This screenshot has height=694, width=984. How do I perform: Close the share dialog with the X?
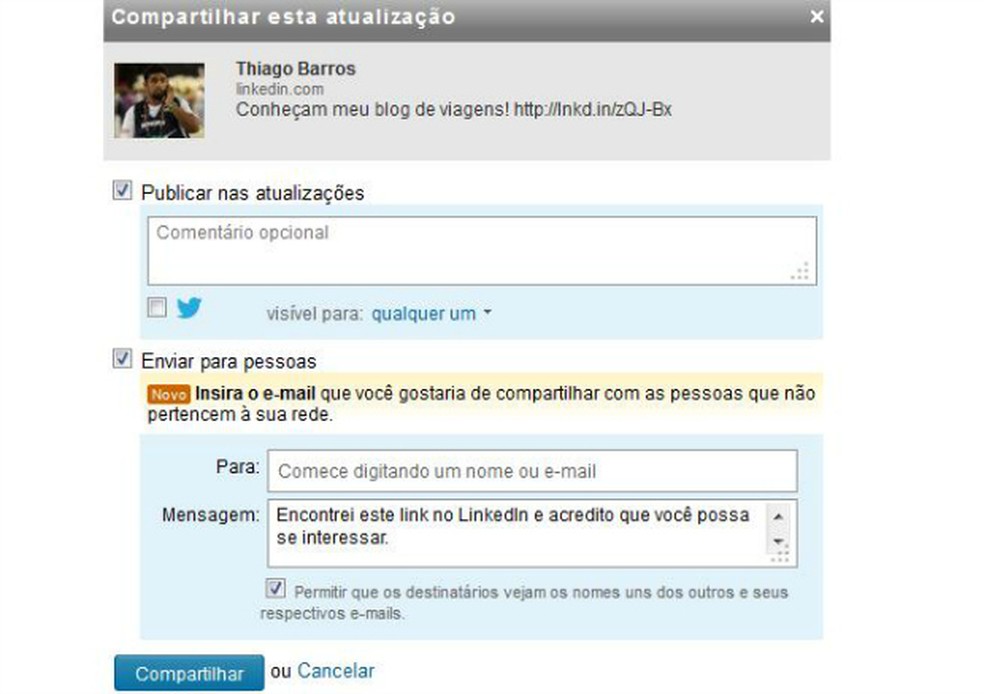point(816,16)
